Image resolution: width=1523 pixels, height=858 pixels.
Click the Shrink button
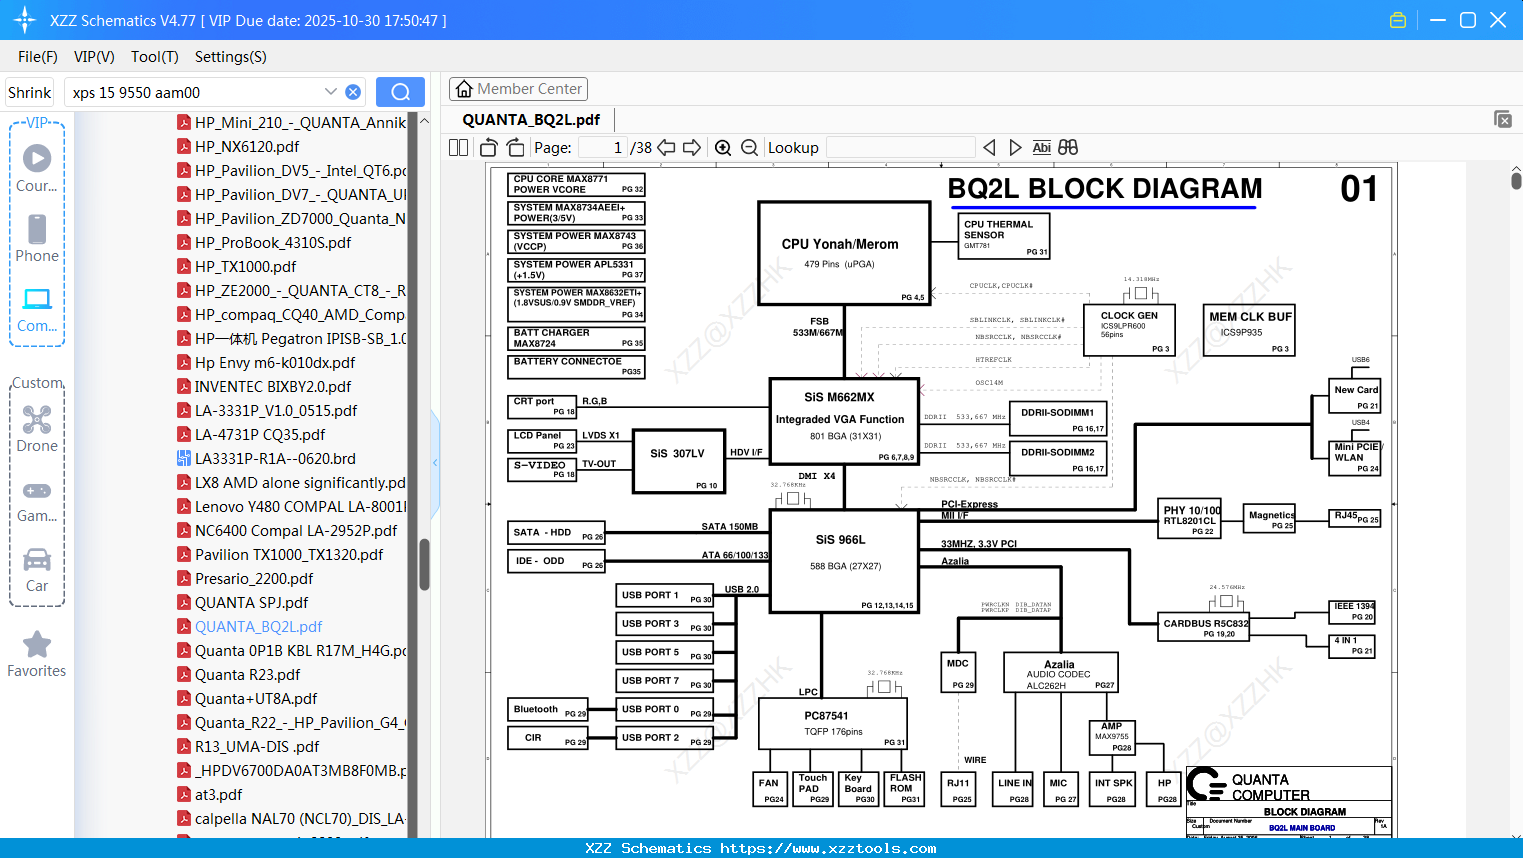point(29,92)
